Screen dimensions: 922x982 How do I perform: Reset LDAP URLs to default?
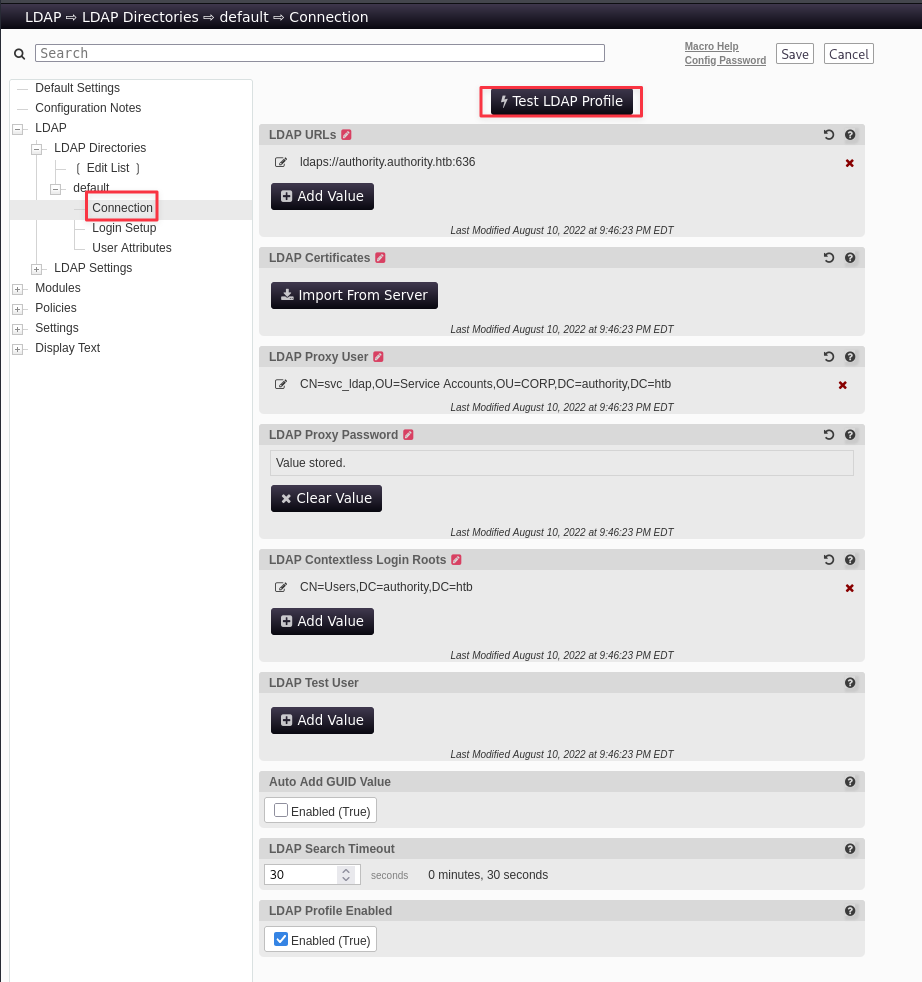tap(829, 135)
